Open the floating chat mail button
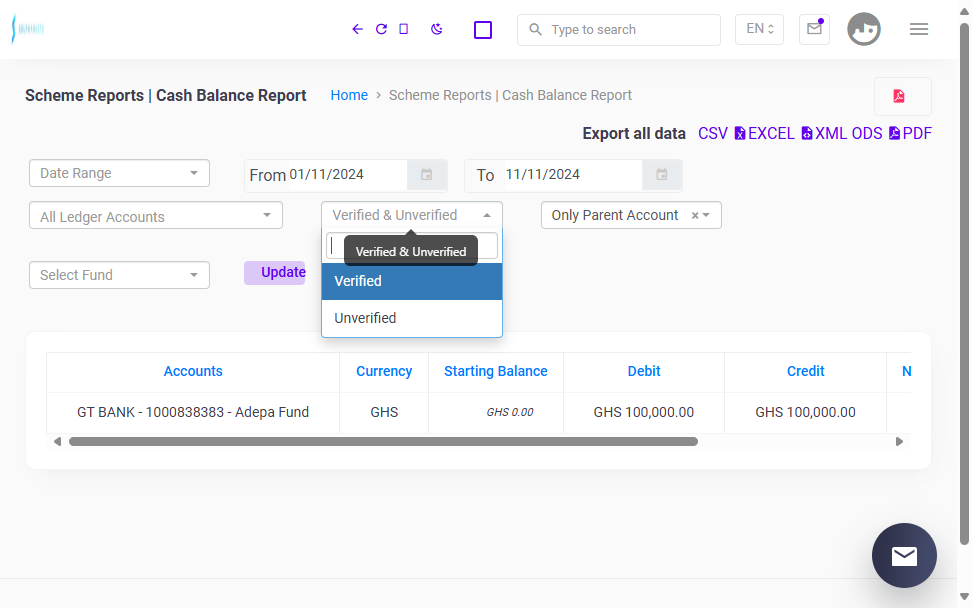The image size is (972, 608). 904,555
